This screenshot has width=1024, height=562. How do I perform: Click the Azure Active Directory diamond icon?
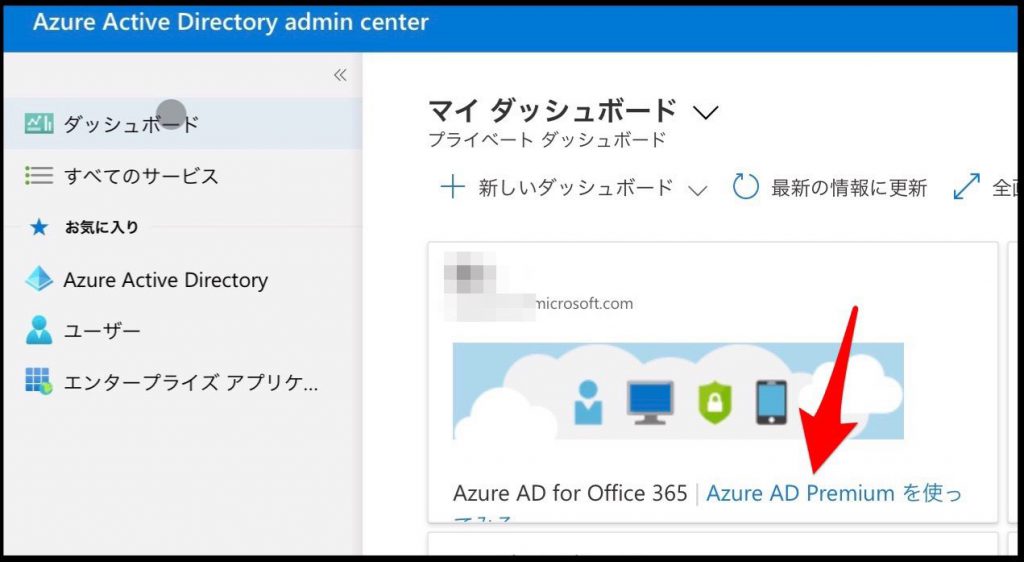click(39, 279)
